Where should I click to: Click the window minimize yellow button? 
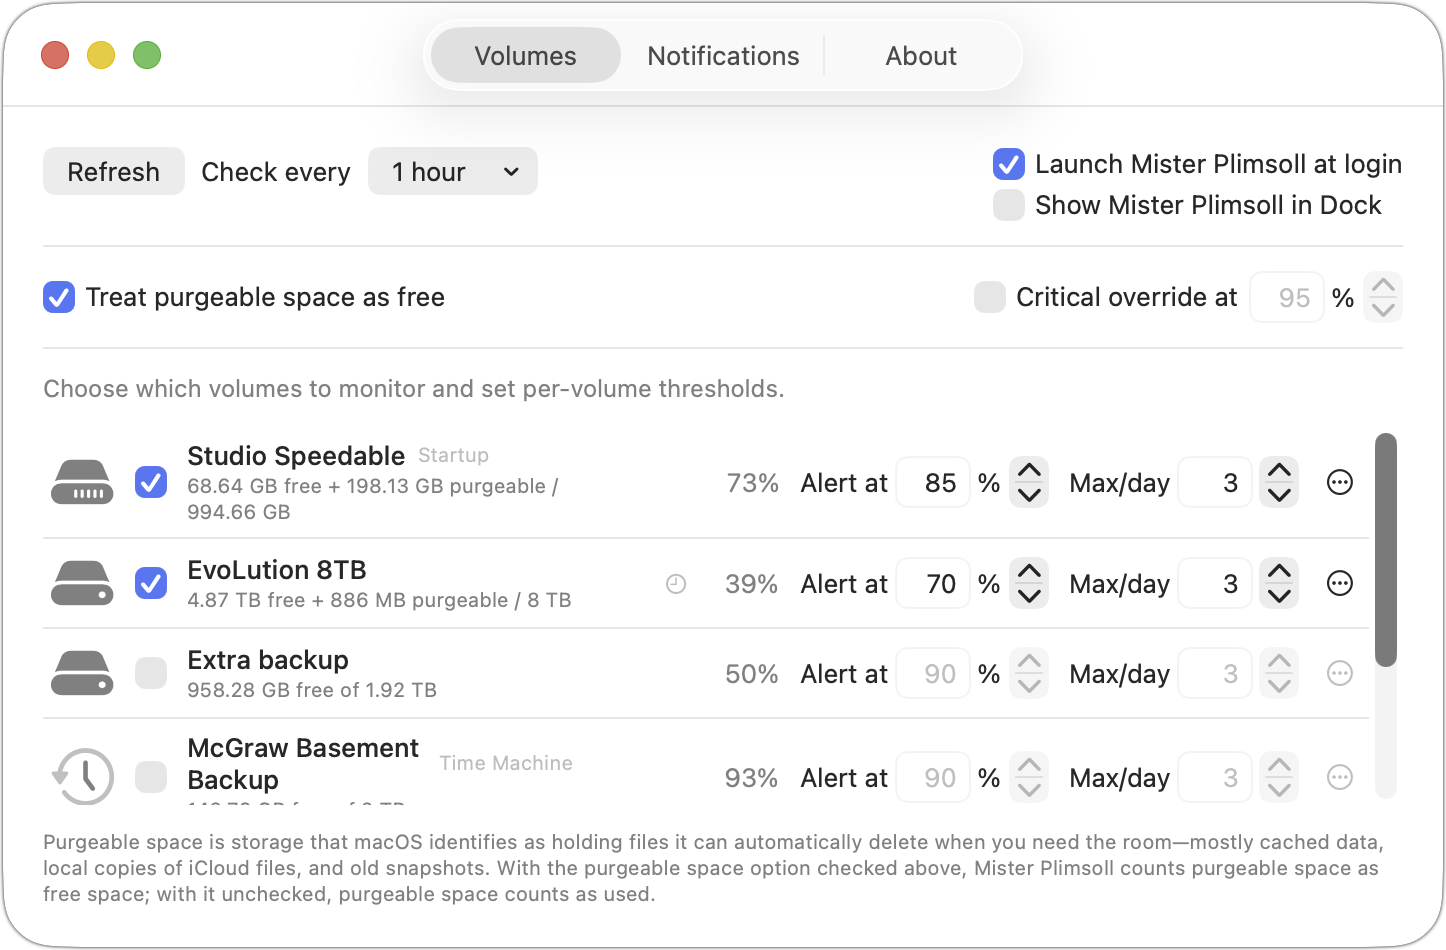click(x=101, y=55)
